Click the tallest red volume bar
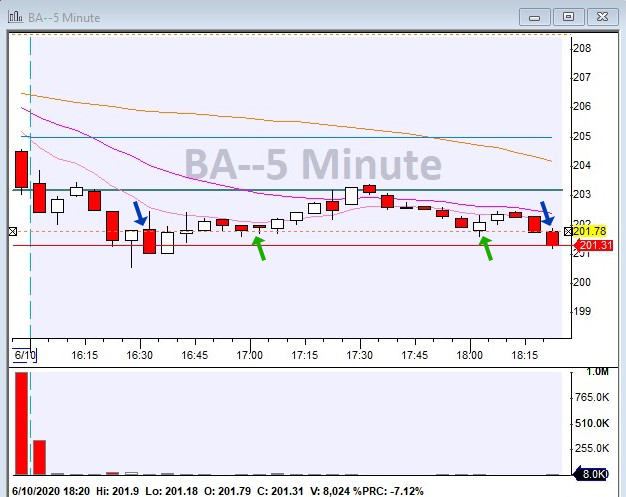The image size is (626, 497). tap(22, 424)
